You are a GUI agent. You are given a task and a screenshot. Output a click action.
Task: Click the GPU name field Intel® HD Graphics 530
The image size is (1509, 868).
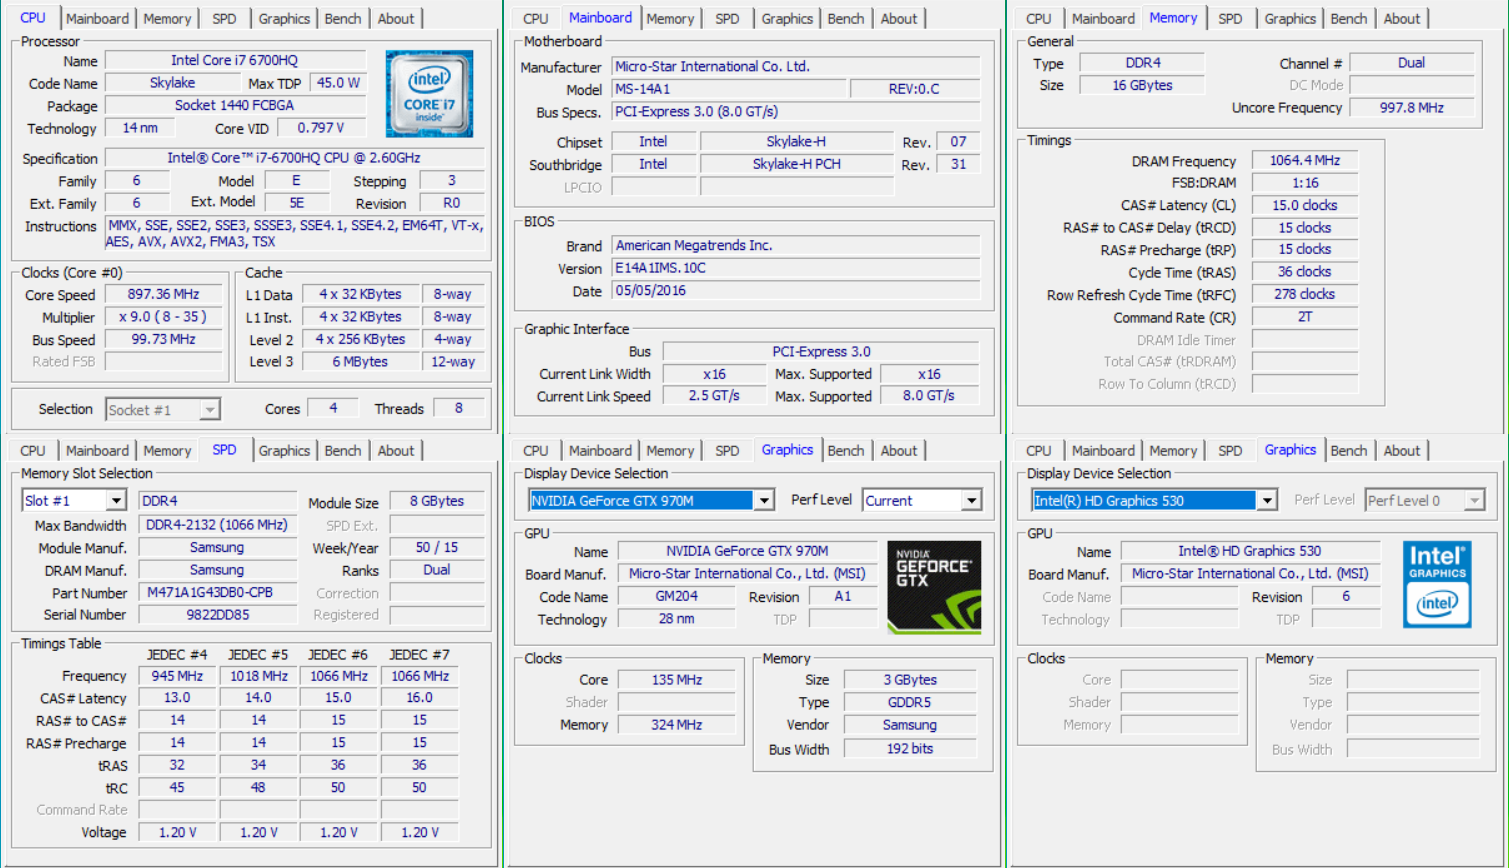click(x=1250, y=551)
